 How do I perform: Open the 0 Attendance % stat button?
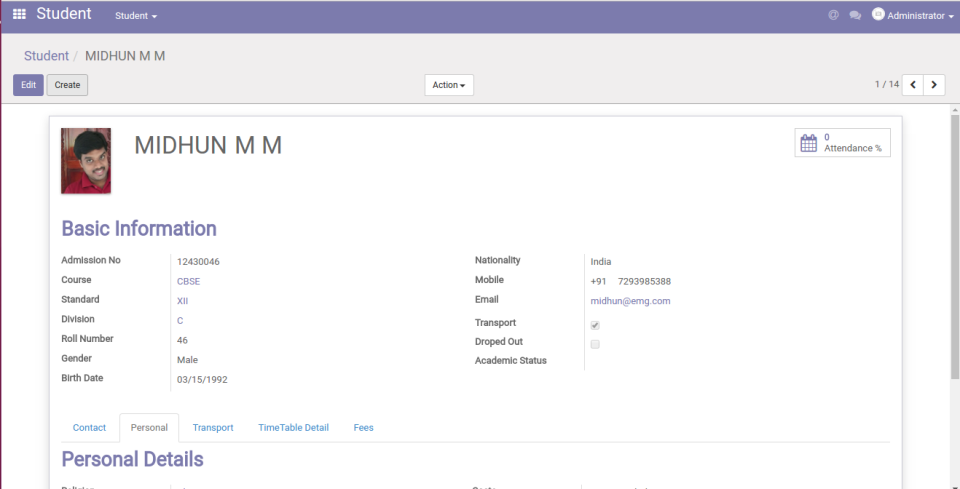[x=842, y=143]
